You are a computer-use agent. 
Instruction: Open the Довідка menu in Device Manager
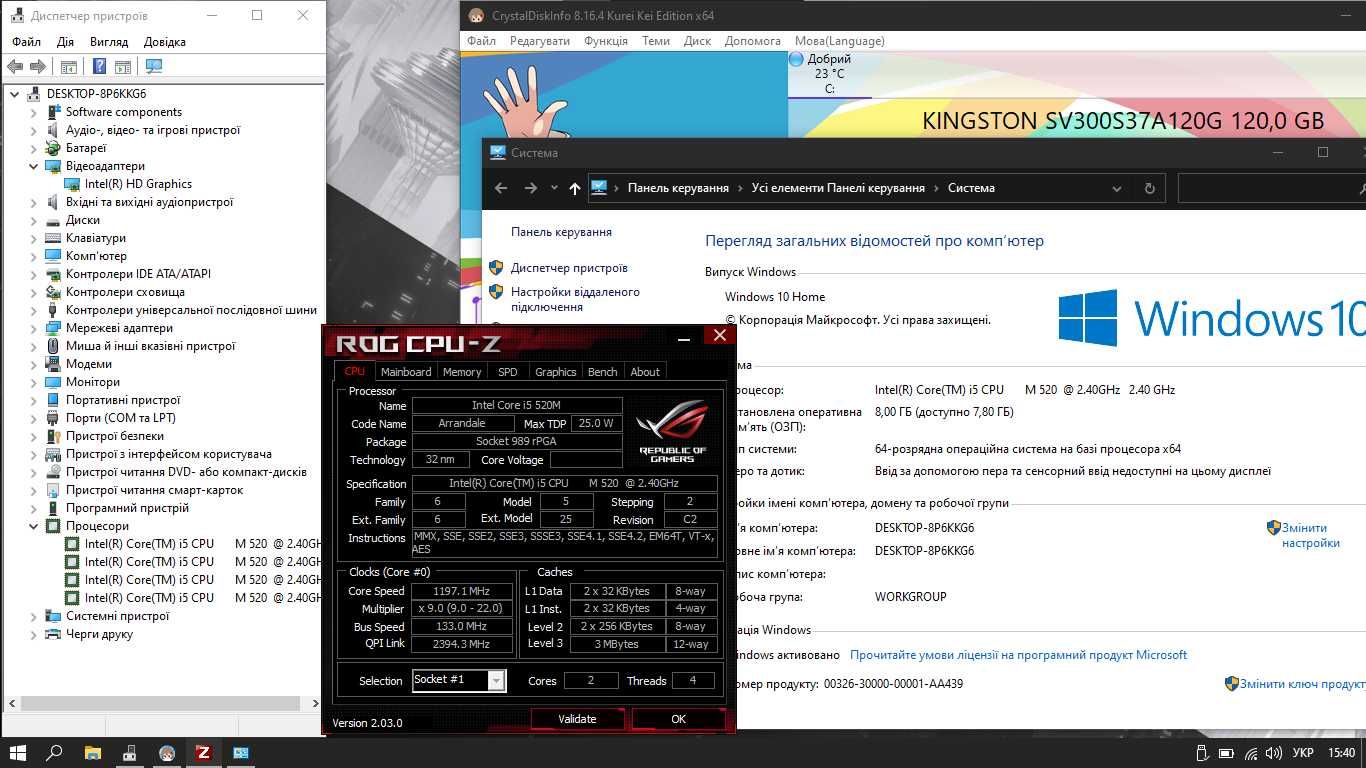pos(165,42)
